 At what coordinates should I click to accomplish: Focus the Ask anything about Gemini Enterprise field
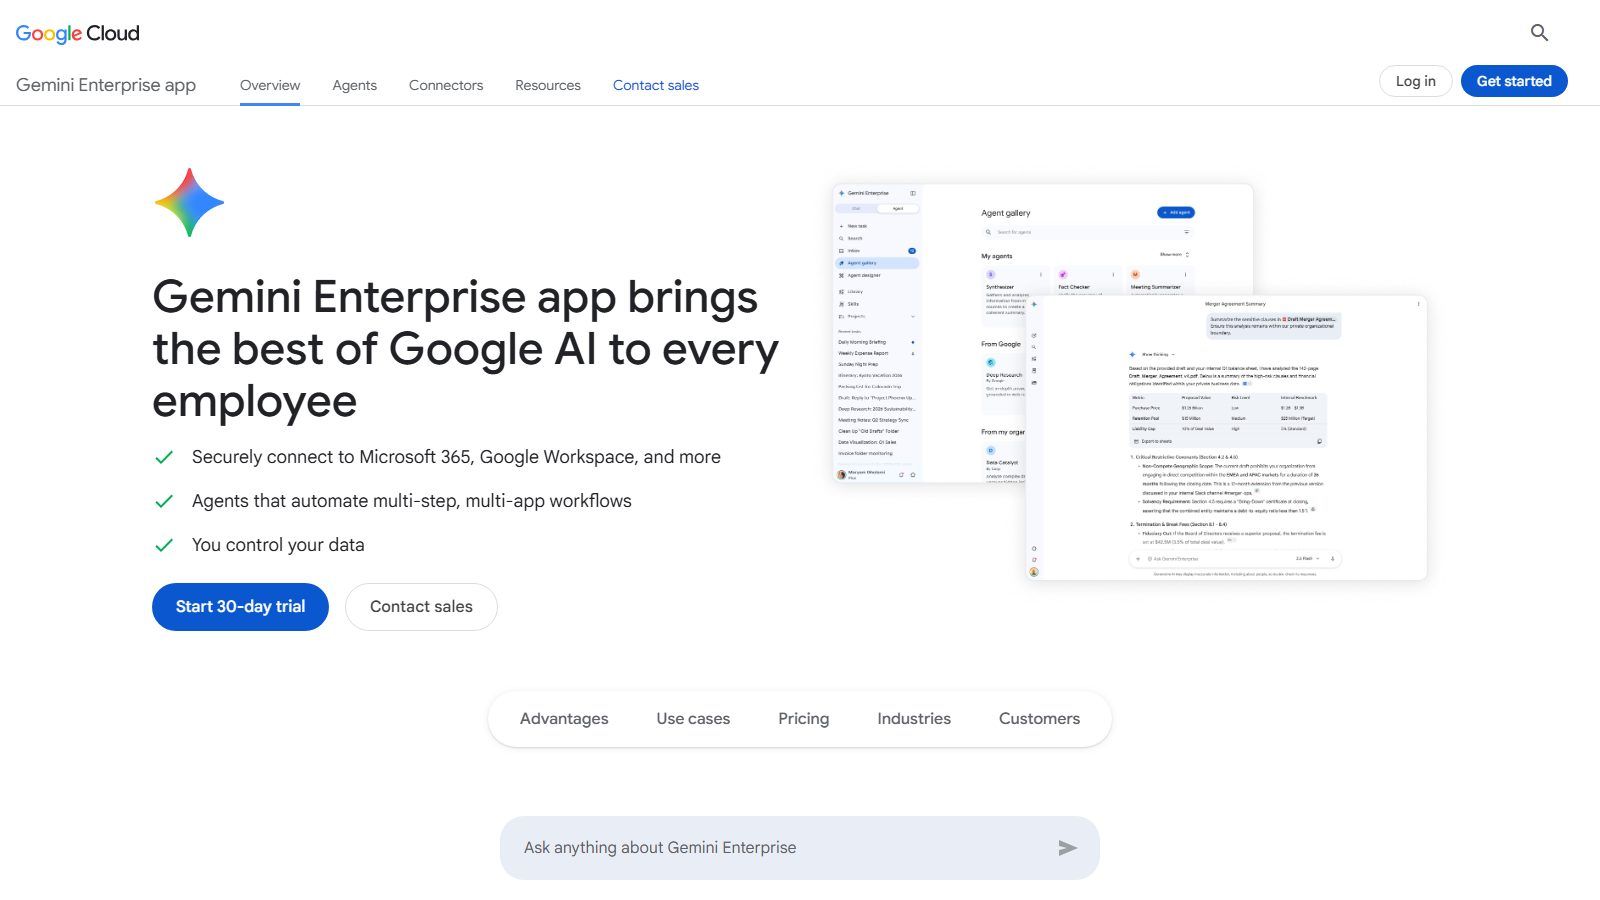(800, 848)
